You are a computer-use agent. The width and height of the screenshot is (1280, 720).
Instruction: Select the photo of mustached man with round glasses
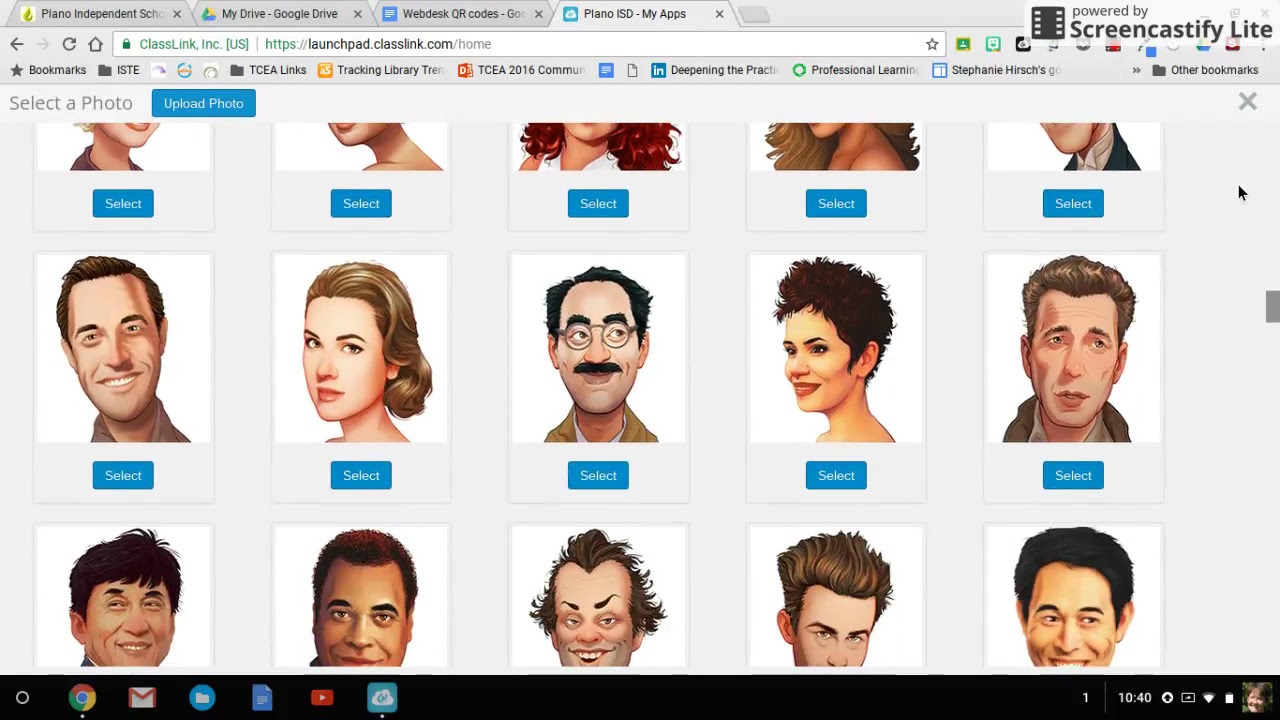pos(598,475)
